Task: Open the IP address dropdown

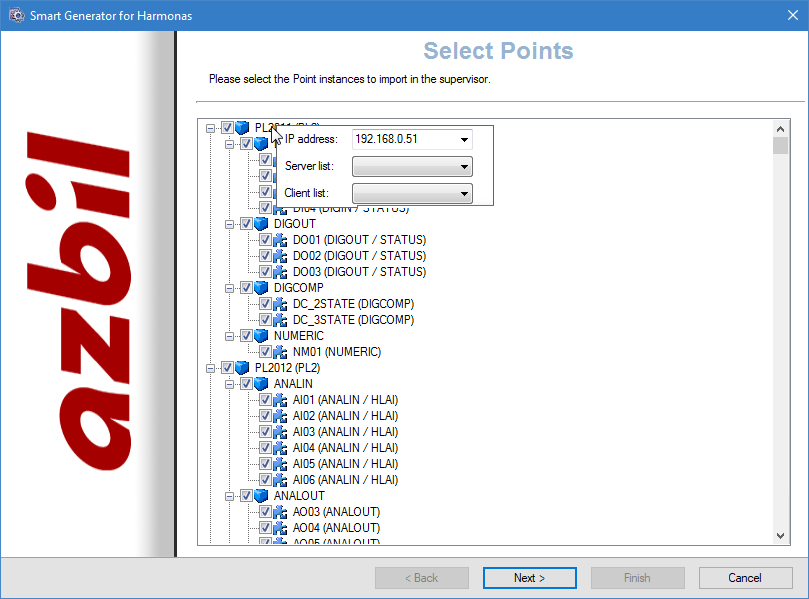Action: pos(464,139)
